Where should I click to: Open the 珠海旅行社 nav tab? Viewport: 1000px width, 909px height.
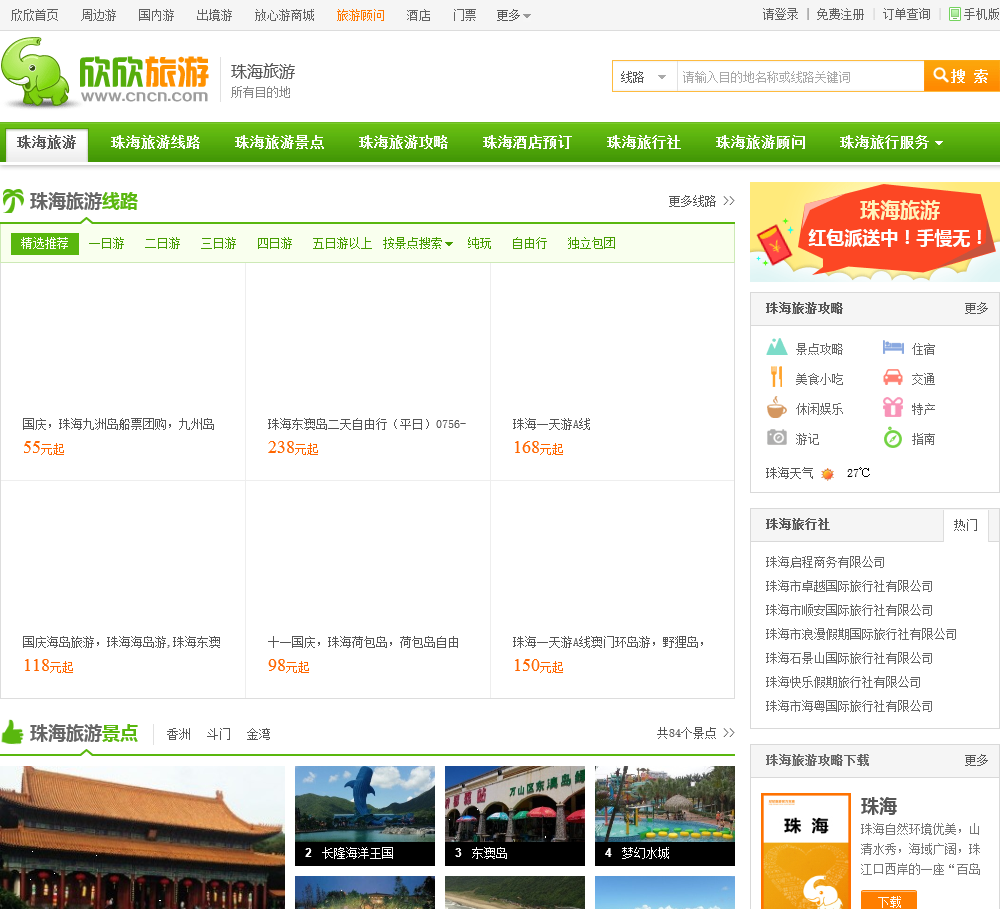click(x=643, y=142)
